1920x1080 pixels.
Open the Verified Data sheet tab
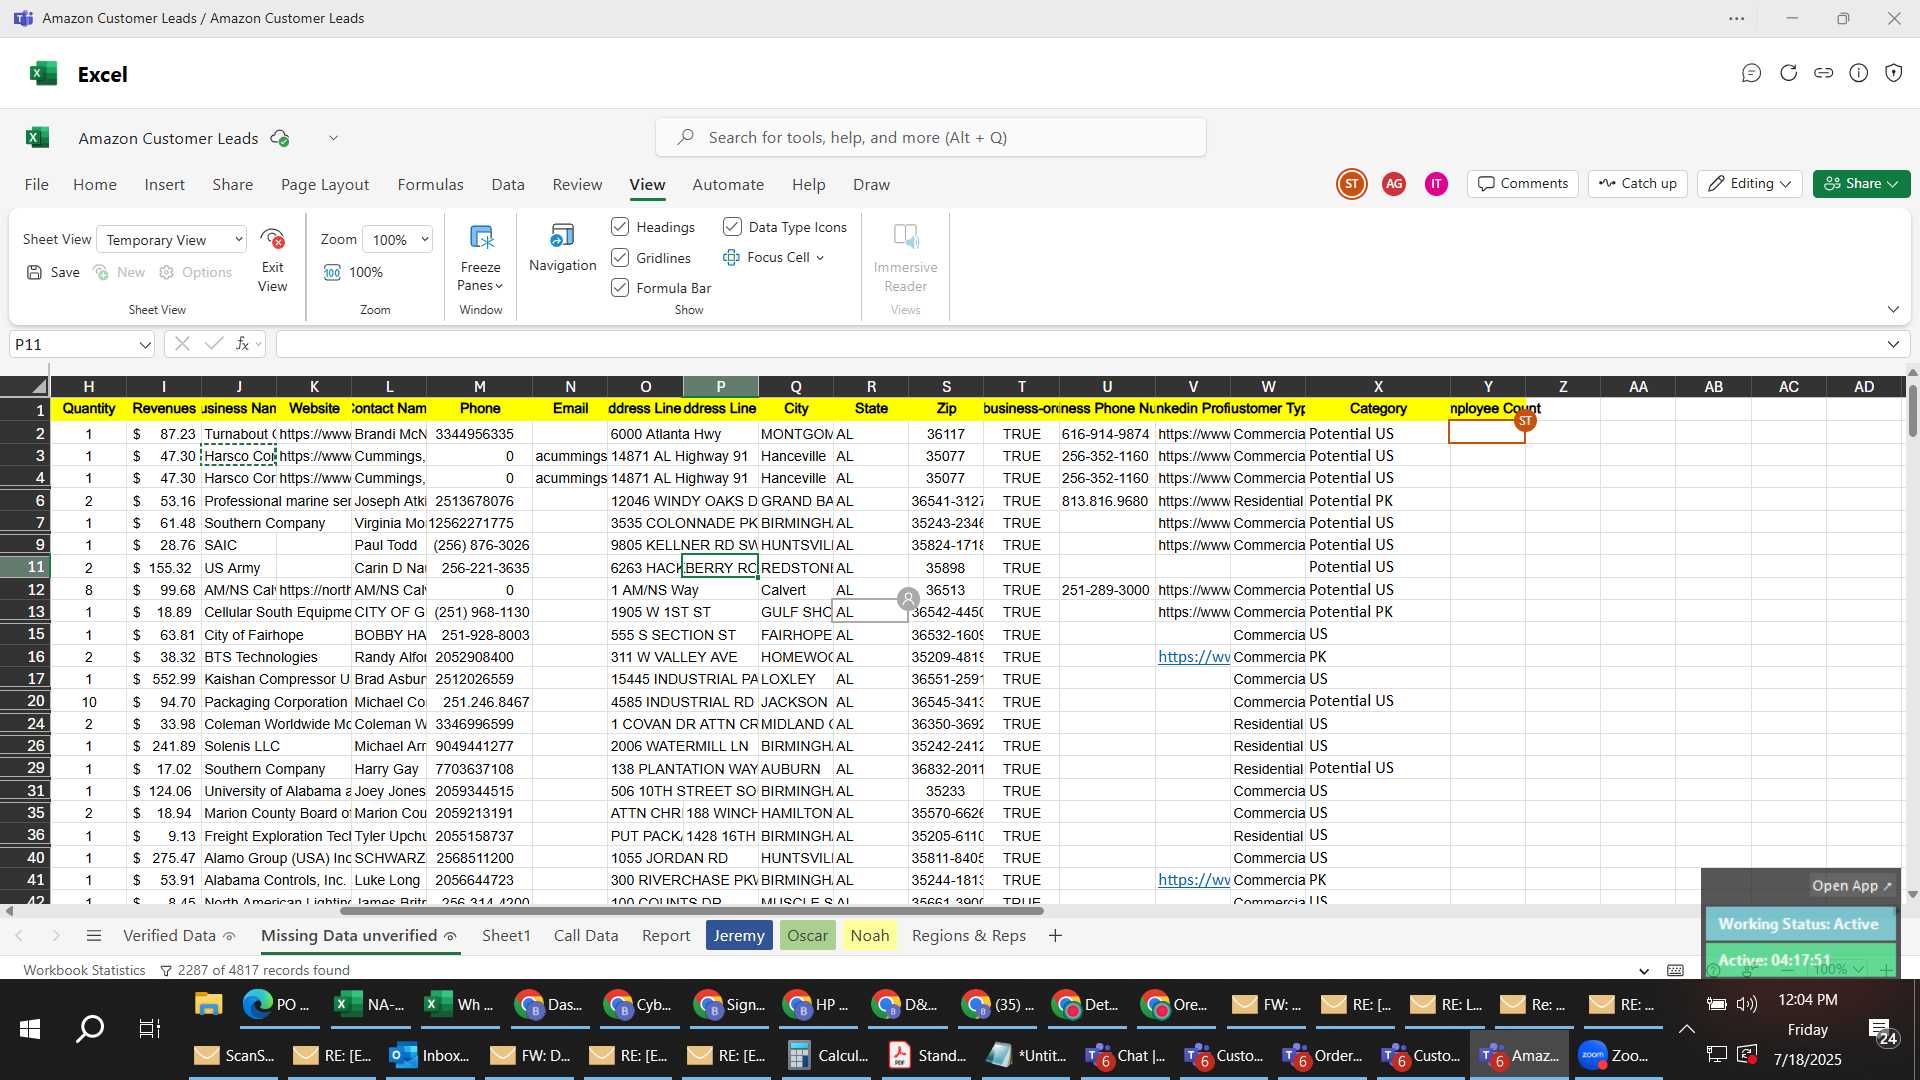(x=178, y=936)
